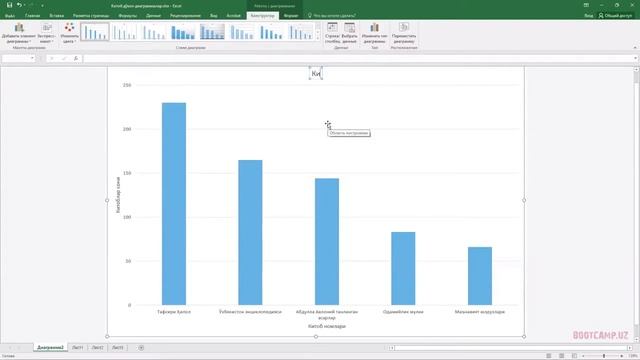Viewport: 640px width, 360px height.
Task: Add a new sheet with the plus button
Action: [x=141, y=348]
